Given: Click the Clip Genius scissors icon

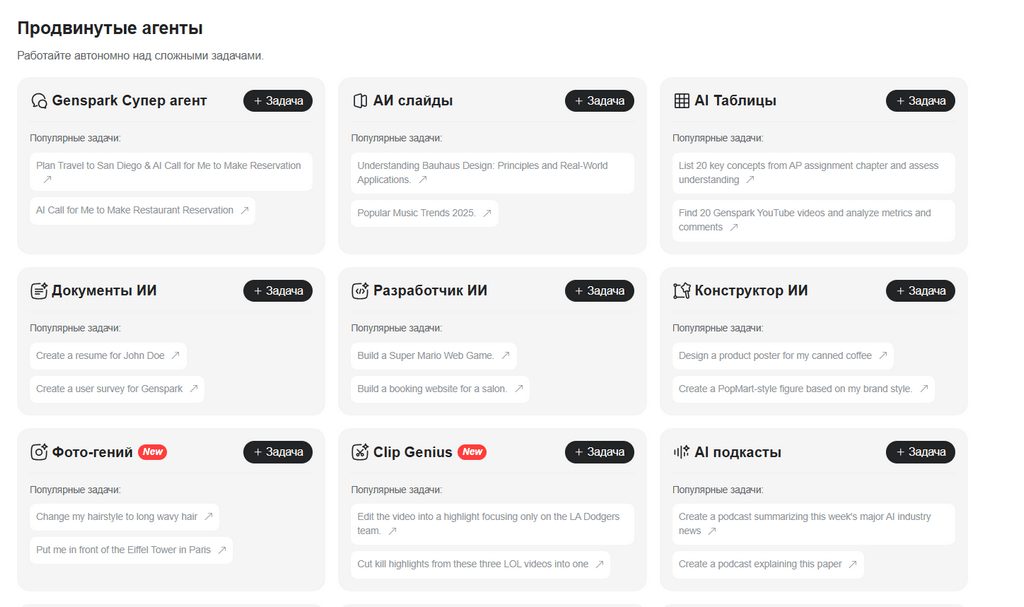Looking at the screenshot, I should [360, 452].
